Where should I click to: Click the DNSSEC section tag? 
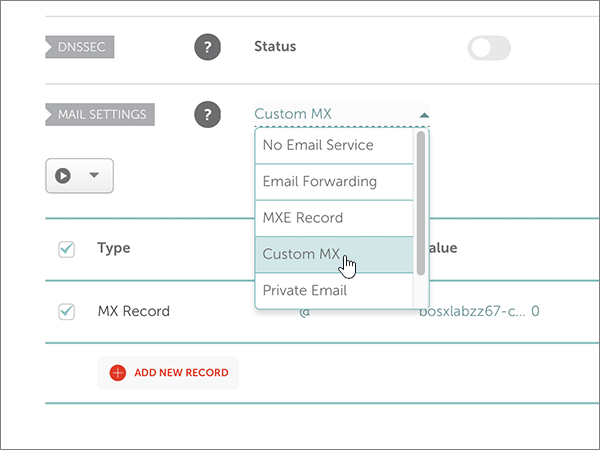(80, 47)
